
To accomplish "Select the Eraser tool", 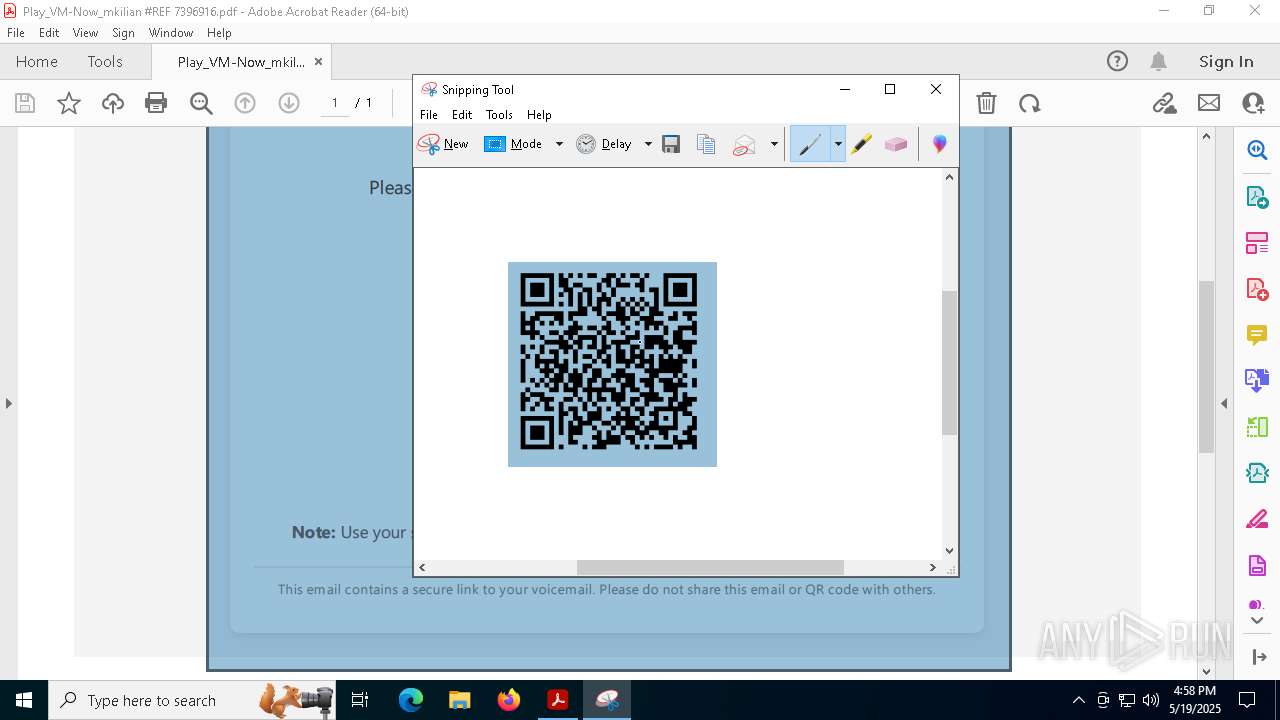I will point(896,144).
